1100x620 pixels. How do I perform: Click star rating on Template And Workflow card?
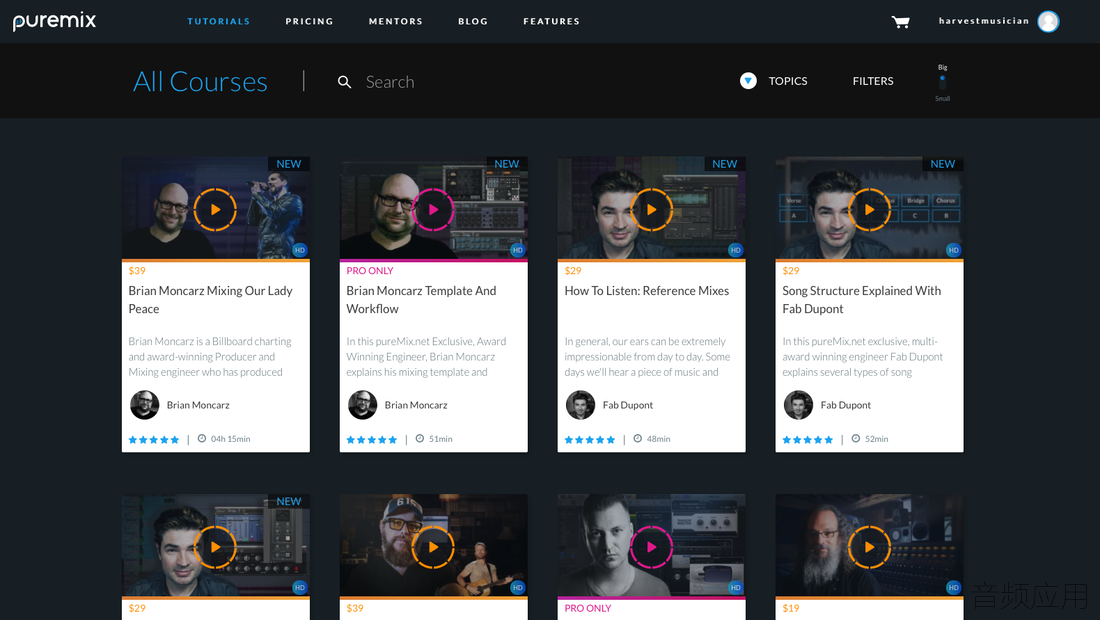(372, 440)
